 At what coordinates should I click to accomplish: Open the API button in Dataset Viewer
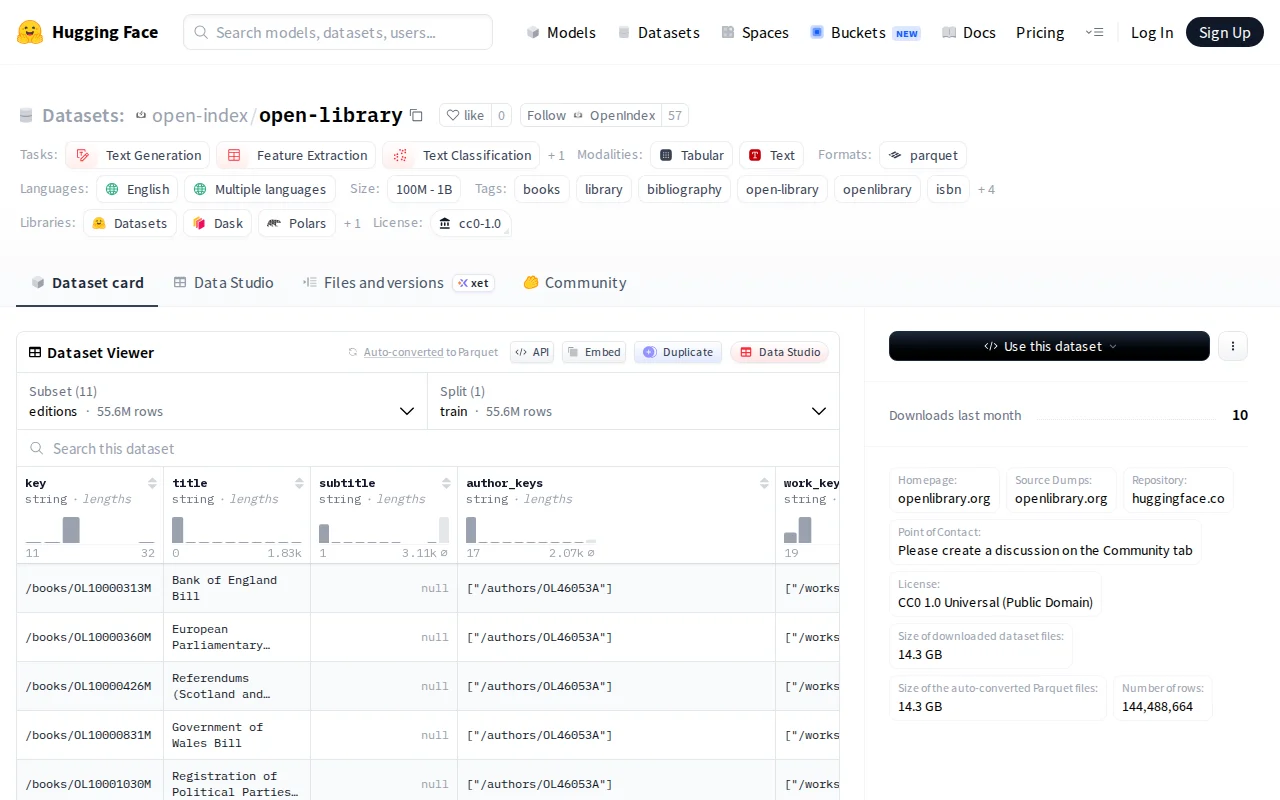[x=532, y=352]
